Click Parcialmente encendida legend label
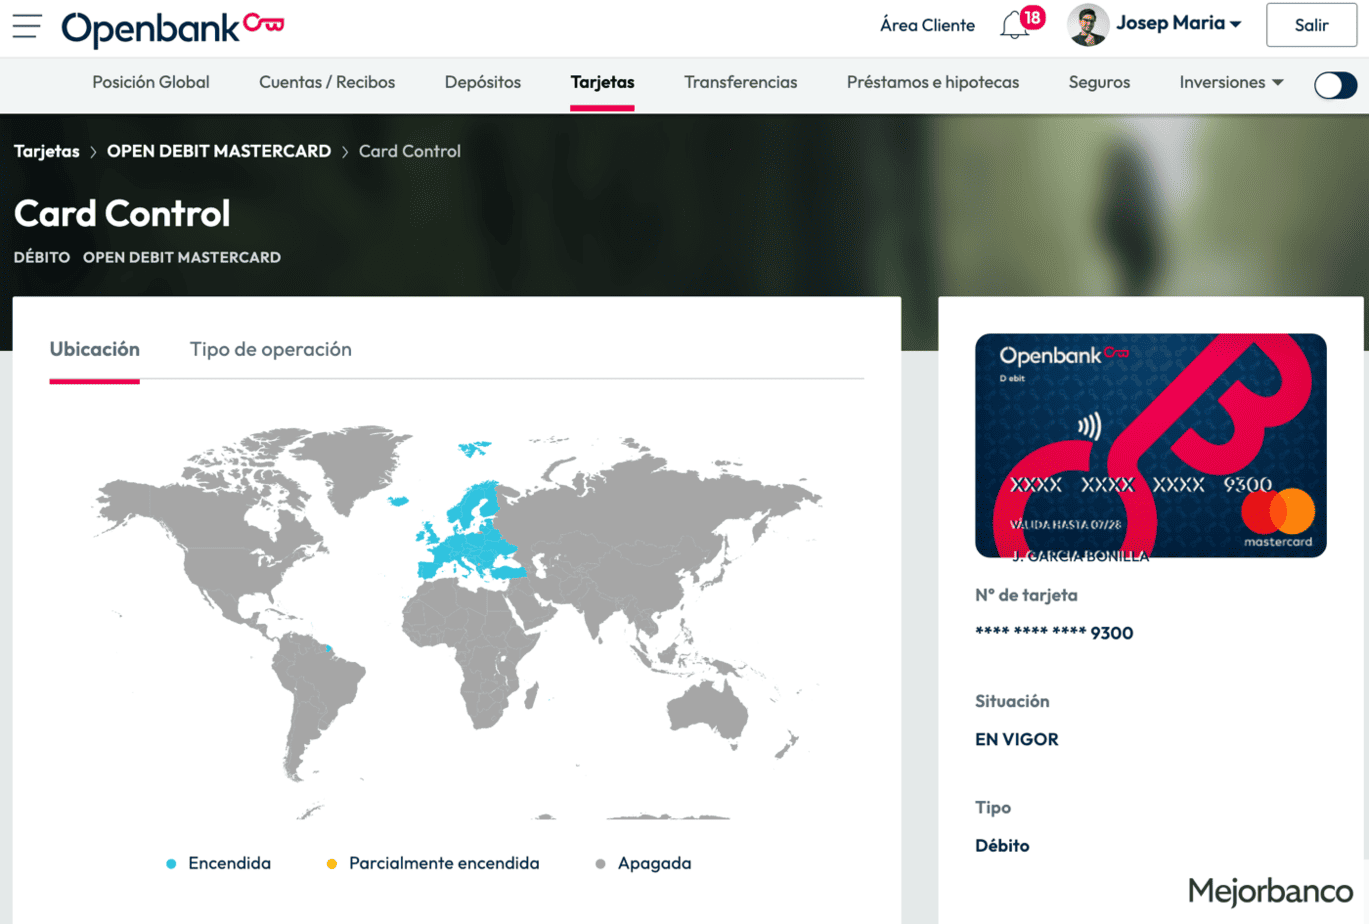 click(x=444, y=863)
